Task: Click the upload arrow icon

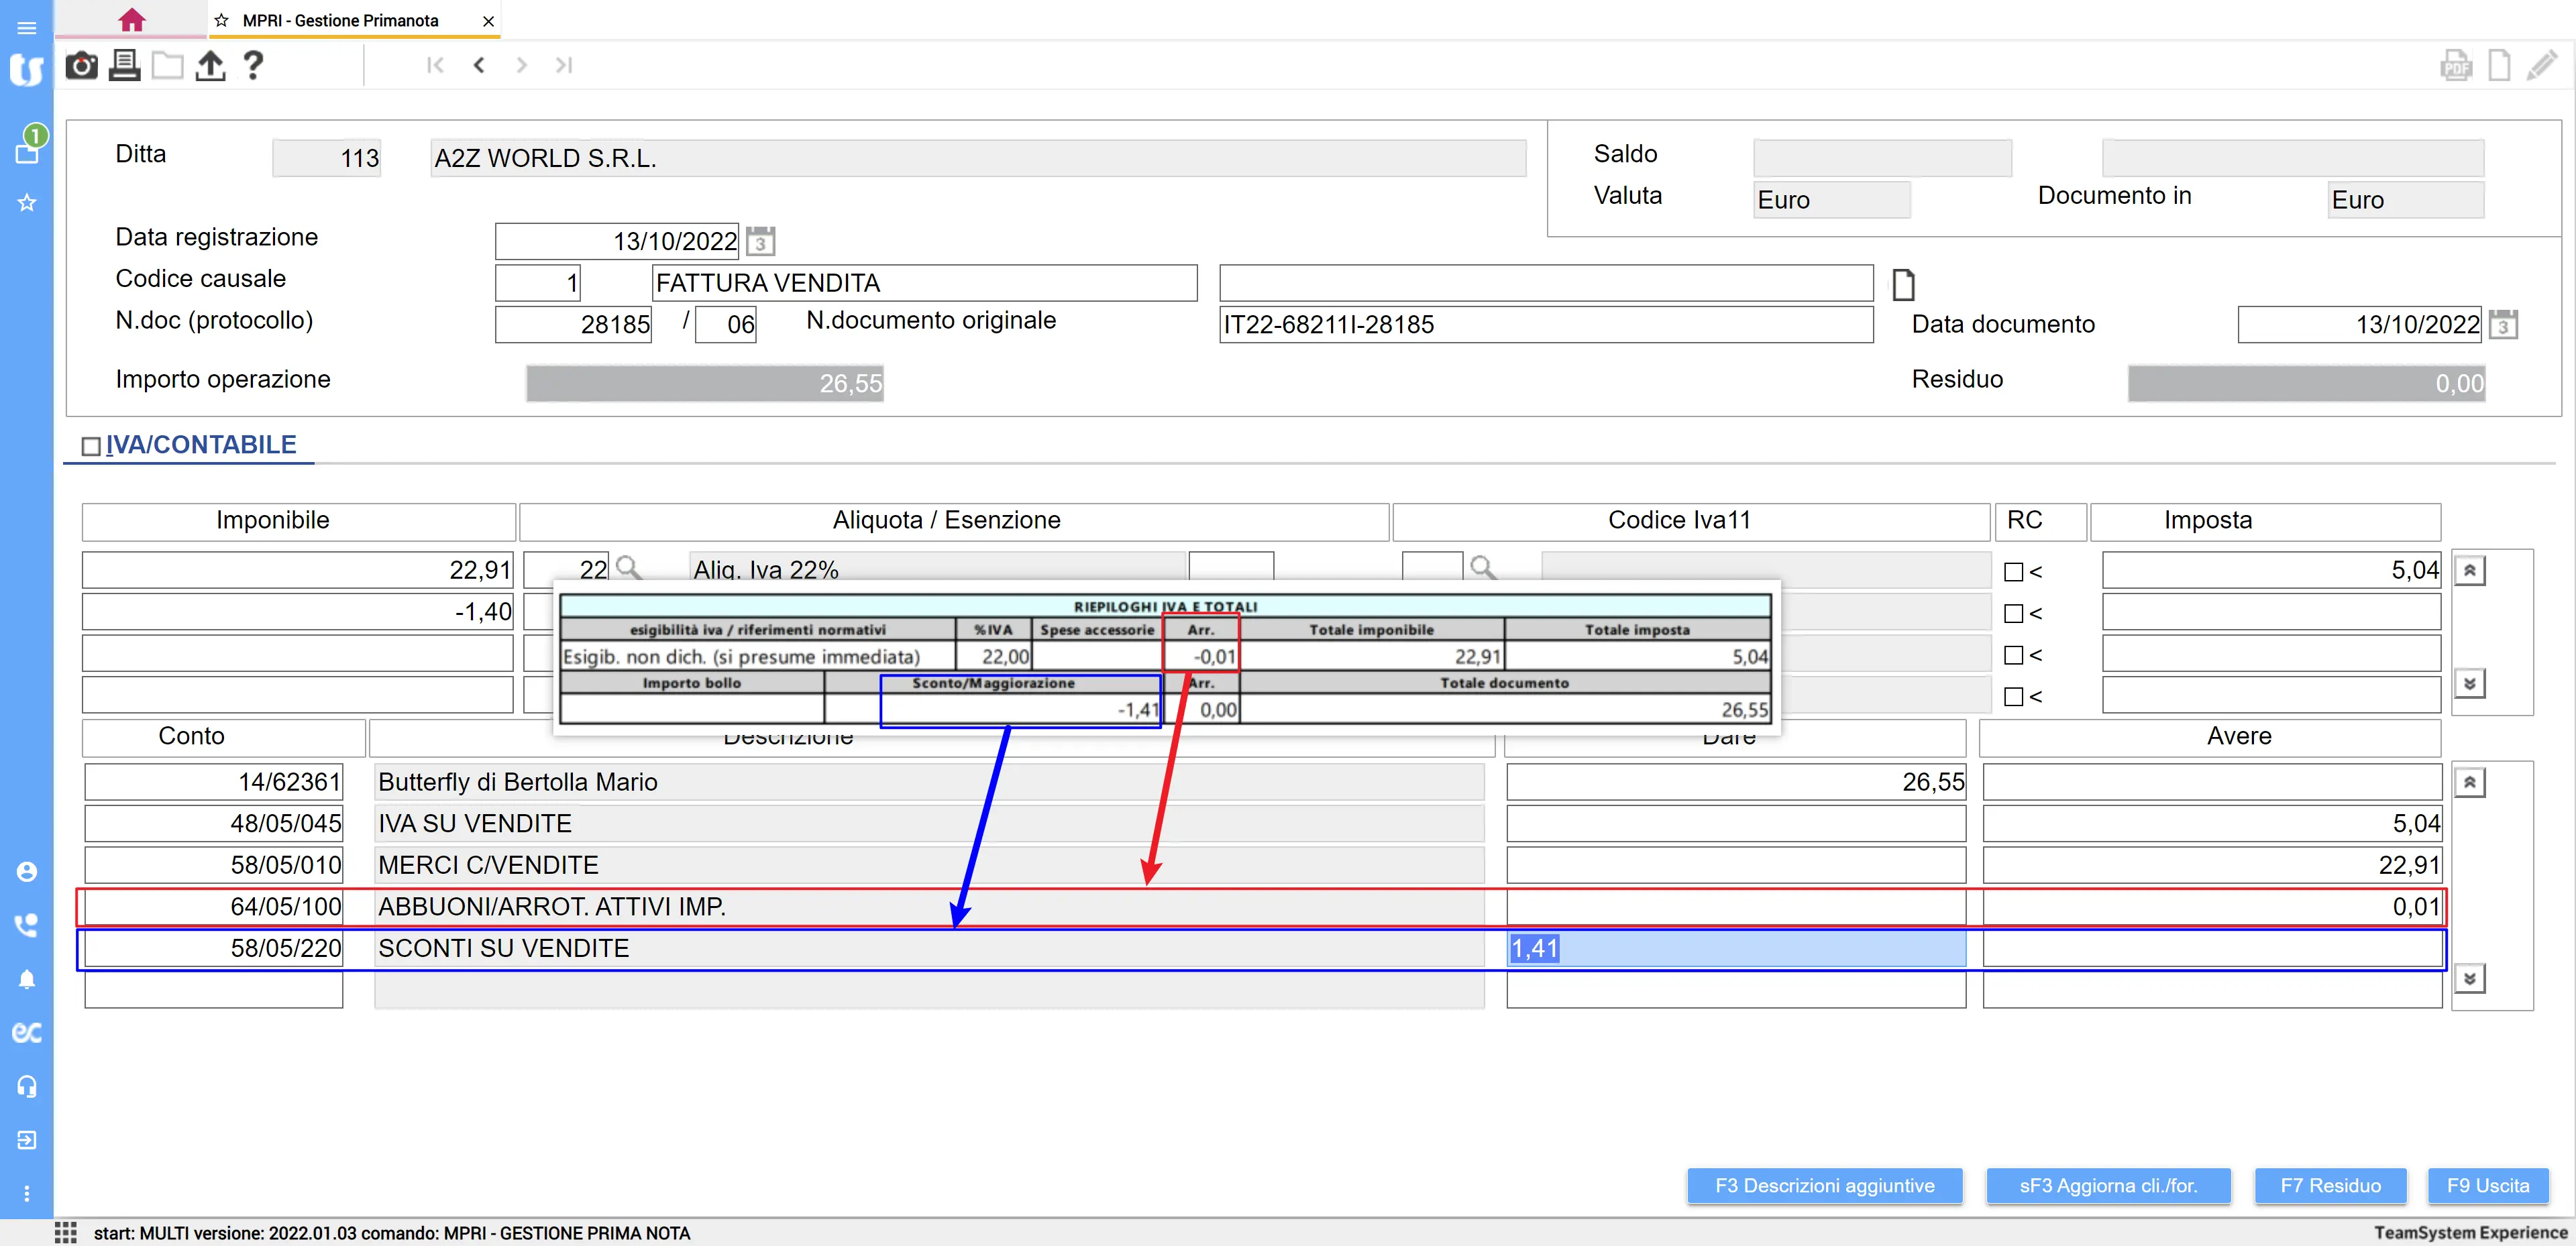Action: 210,66
